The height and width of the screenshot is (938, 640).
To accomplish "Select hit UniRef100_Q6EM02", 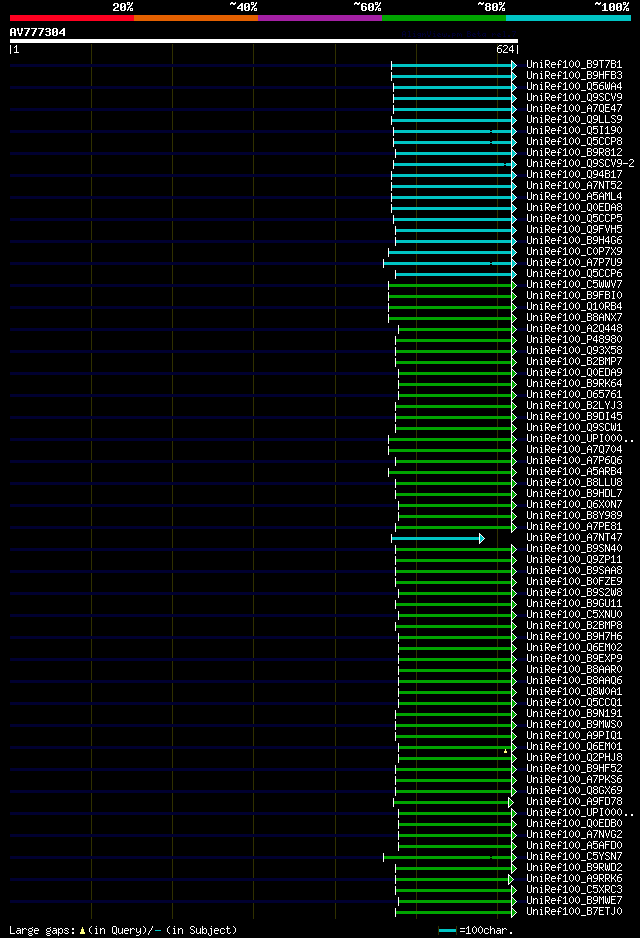I will tap(574, 647).
